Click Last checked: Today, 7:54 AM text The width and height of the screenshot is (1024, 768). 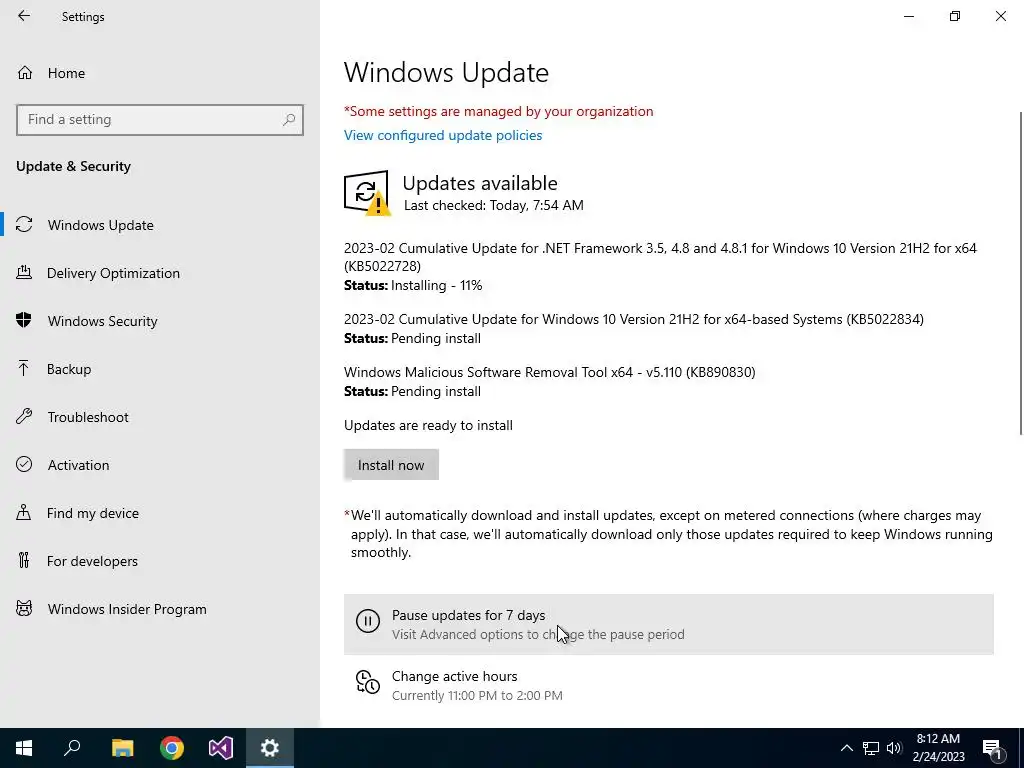coord(494,205)
